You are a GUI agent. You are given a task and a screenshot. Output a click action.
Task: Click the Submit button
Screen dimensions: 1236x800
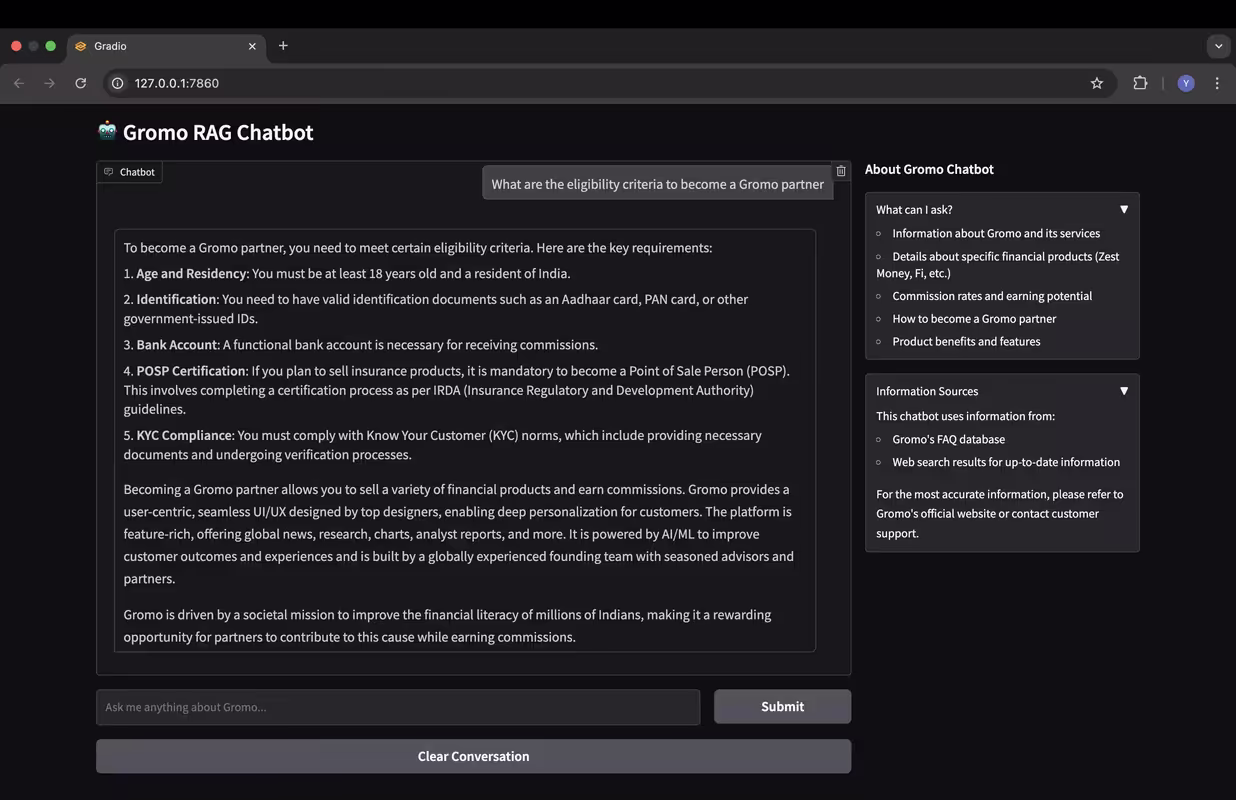pos(782,706)
